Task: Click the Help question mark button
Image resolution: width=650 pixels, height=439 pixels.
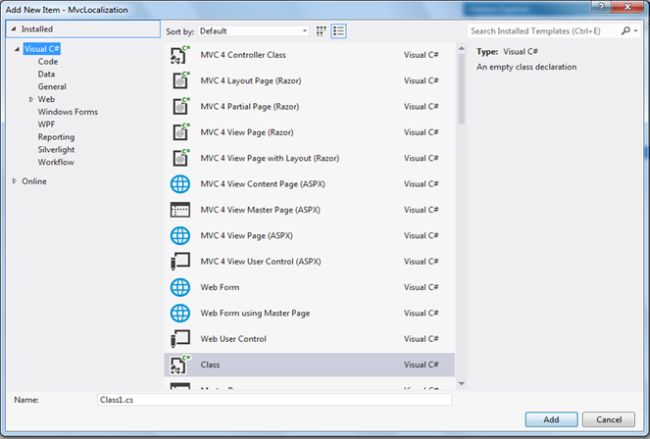Action: pyautogui.click(x=601, y=6)
